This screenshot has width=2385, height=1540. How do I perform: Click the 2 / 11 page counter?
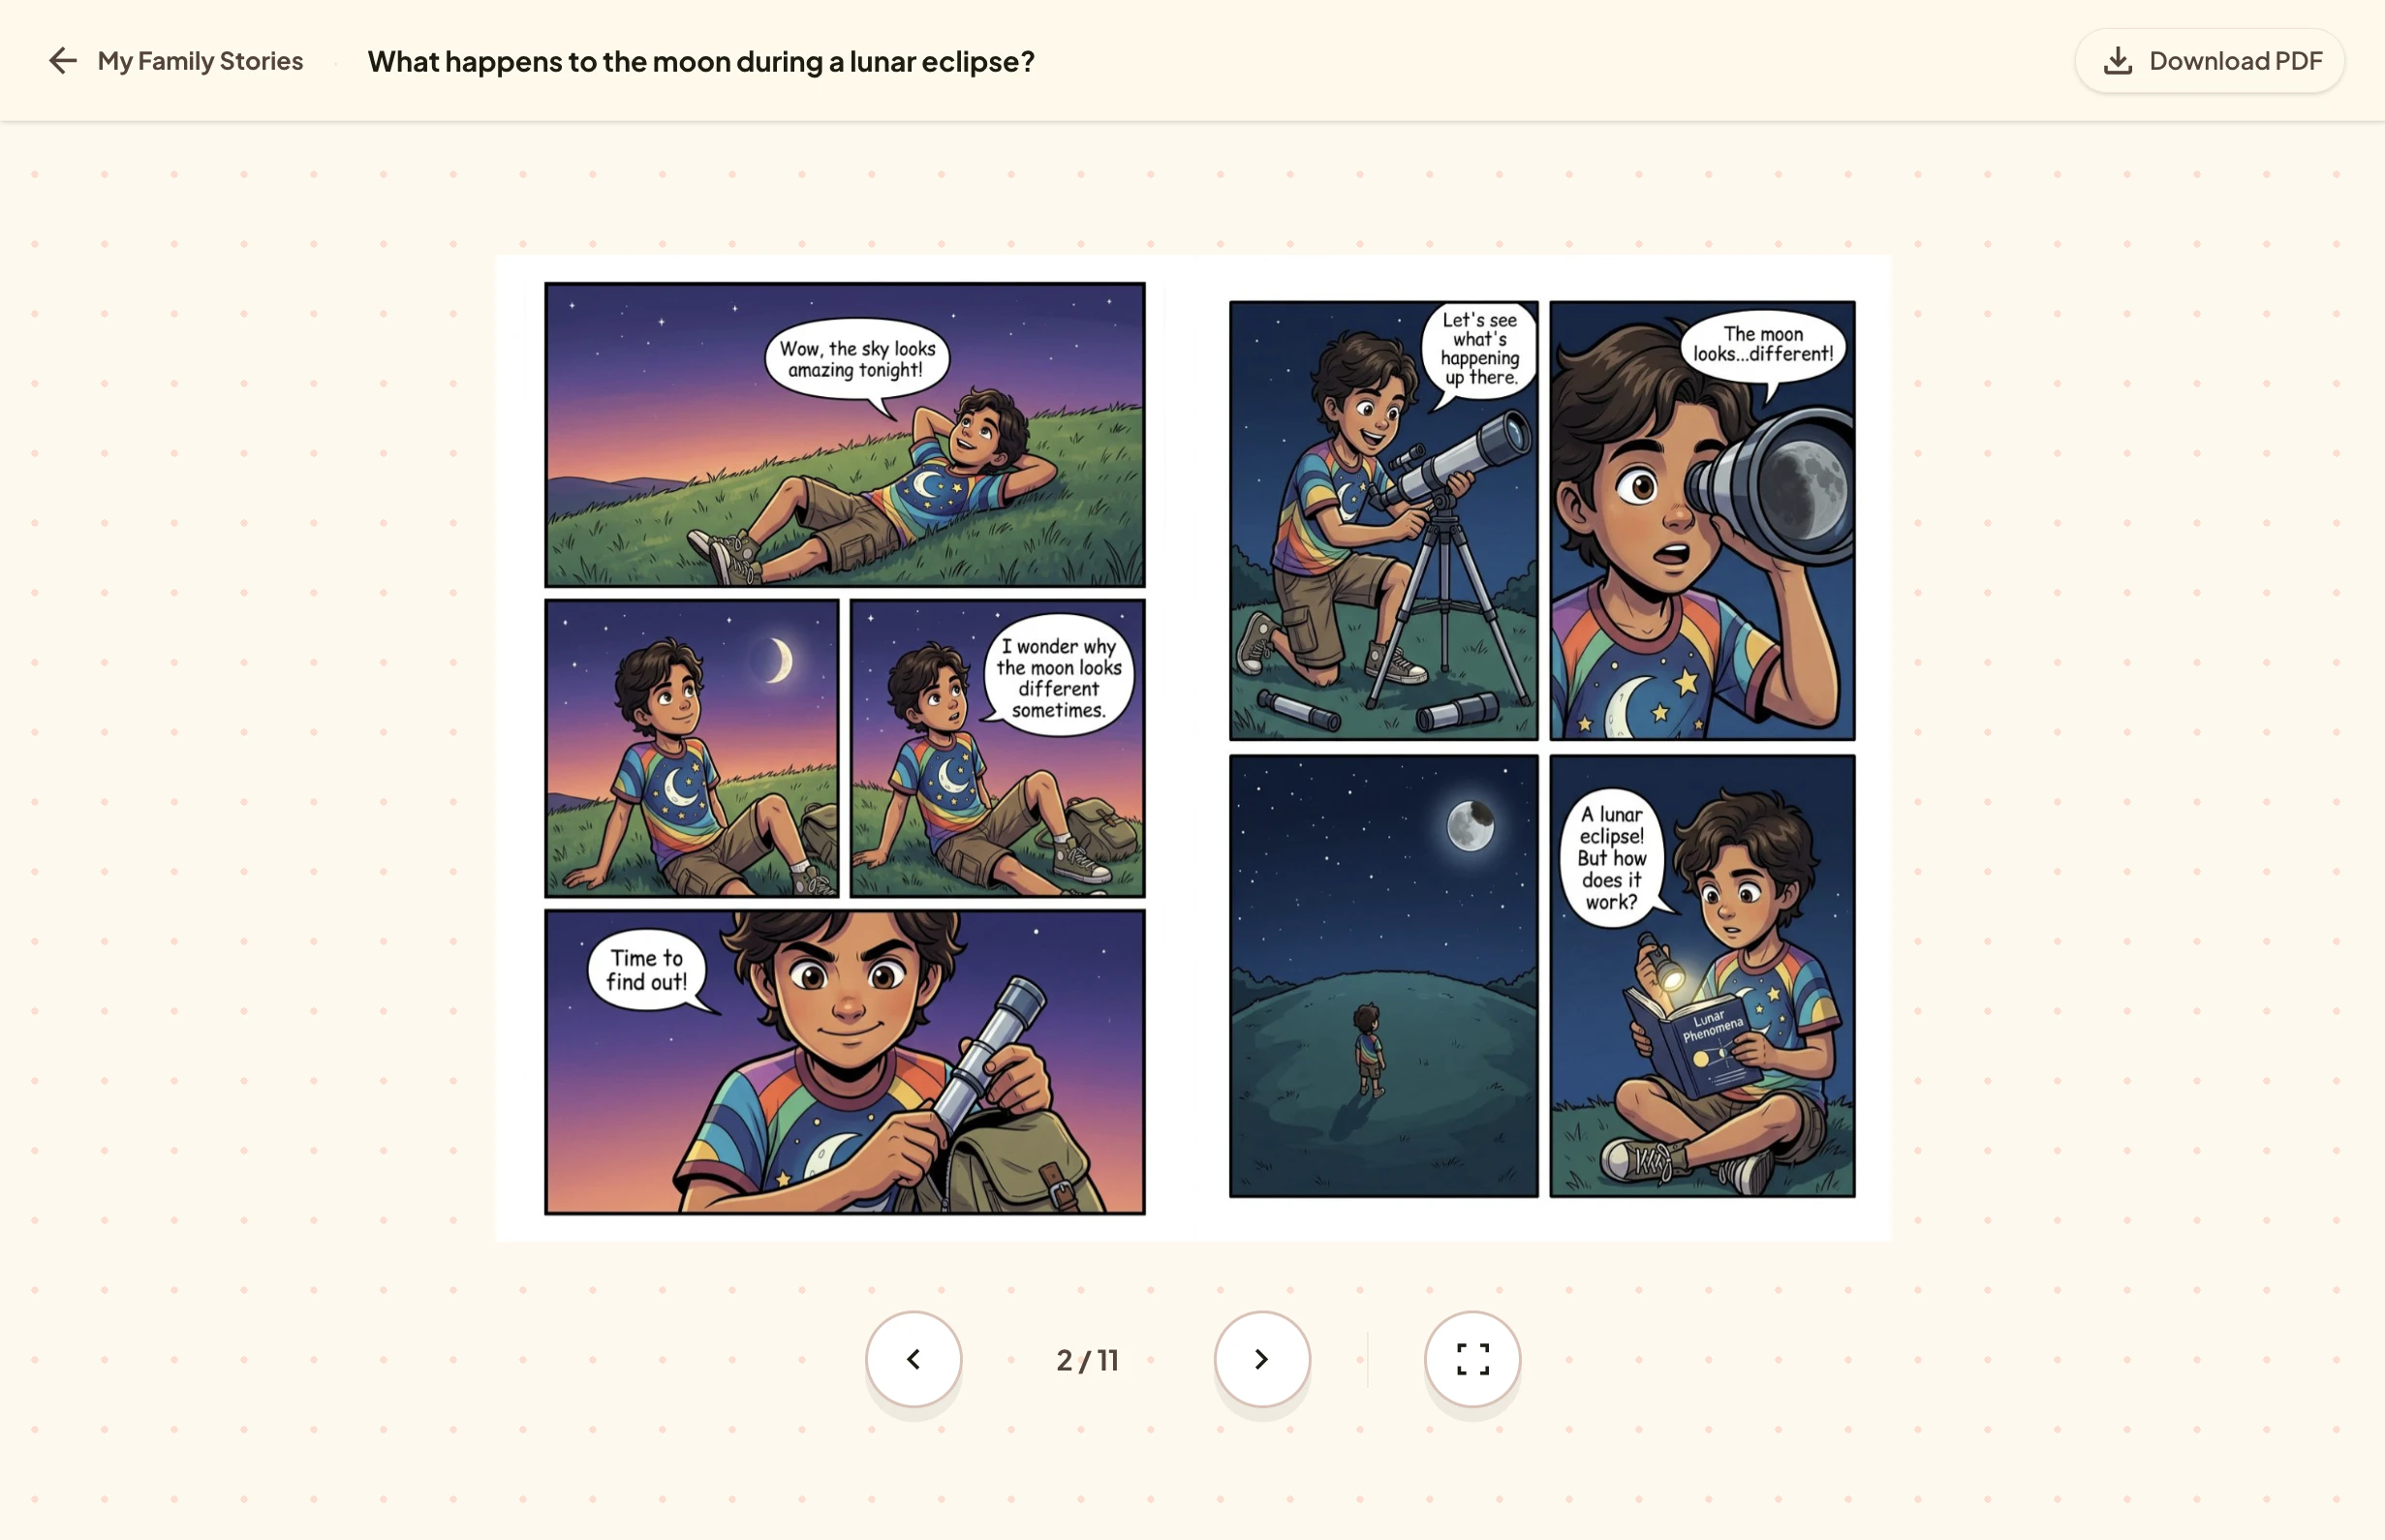(x=1088, y=1360)
